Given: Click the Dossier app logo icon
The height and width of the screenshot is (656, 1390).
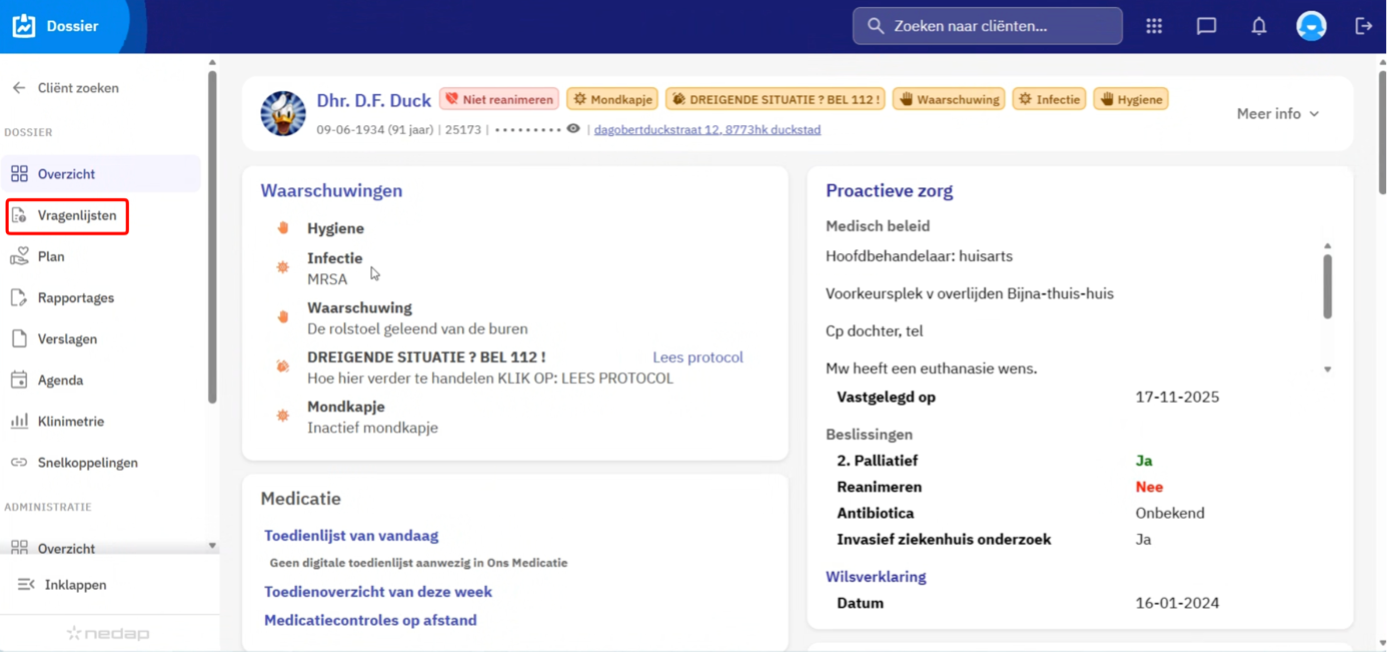Looking at the screenshot, I should [x=23, y=26].
